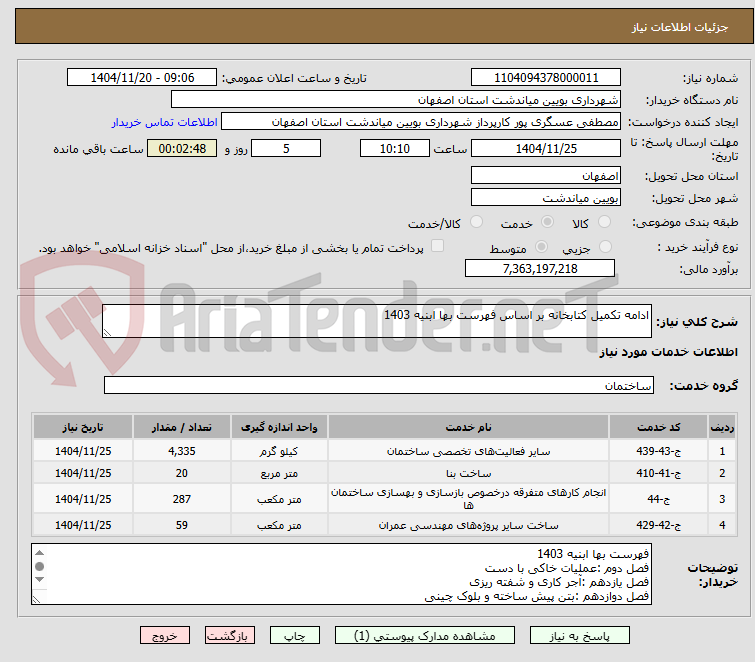Click service name سایر فعالیت‌های تخصصی ساختمان
The width and height of the screenshot is (755, 662).
click(469, 451)
